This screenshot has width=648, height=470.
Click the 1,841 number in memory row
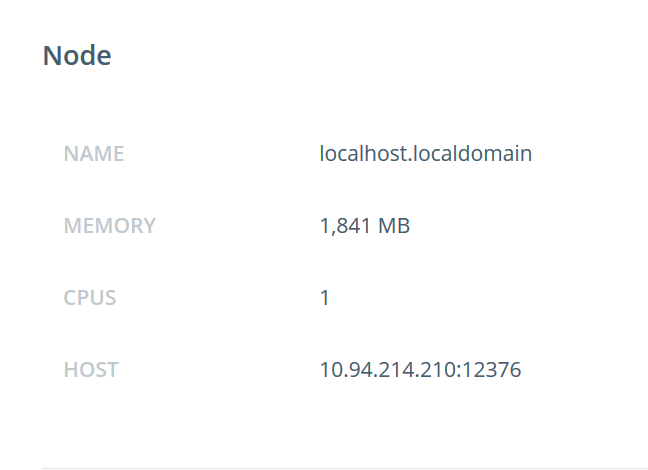point(345,226)
